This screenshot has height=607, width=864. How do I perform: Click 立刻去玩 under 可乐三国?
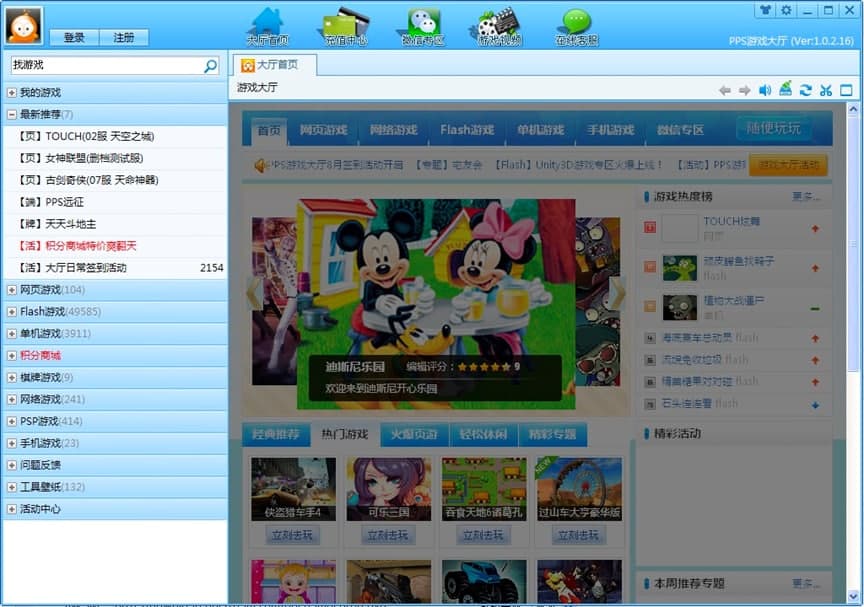click(x=388, y=535)
